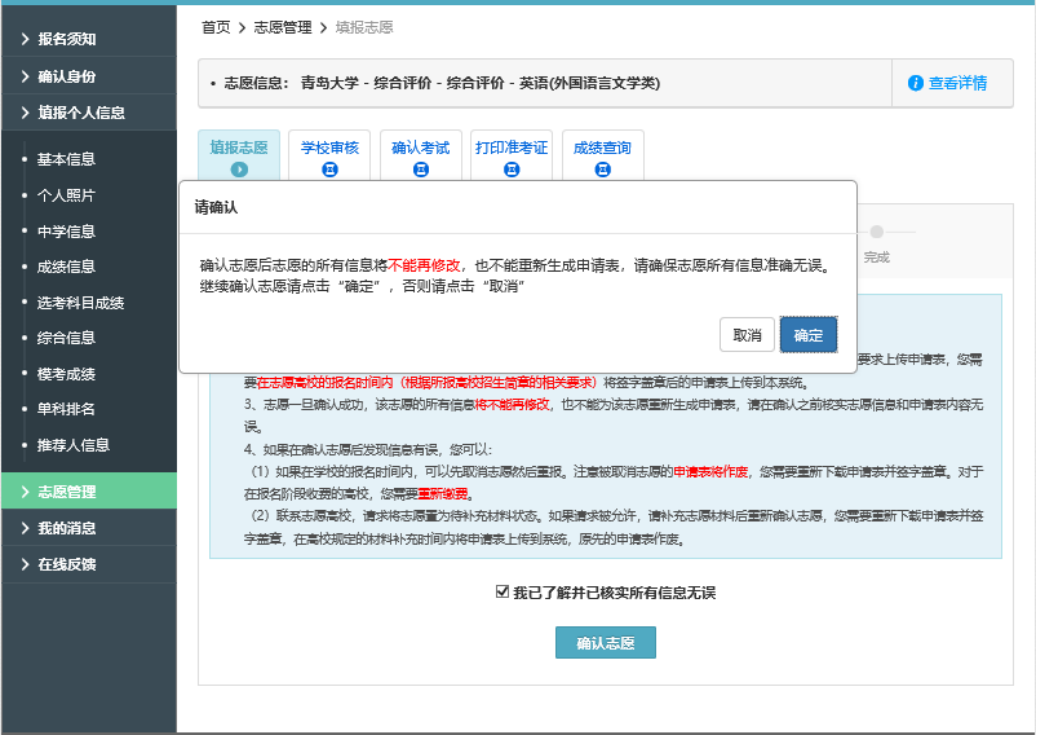This screenshot has width=1037, height=735.
Task: Click the 完成 step circle marker
Action: 876,232
